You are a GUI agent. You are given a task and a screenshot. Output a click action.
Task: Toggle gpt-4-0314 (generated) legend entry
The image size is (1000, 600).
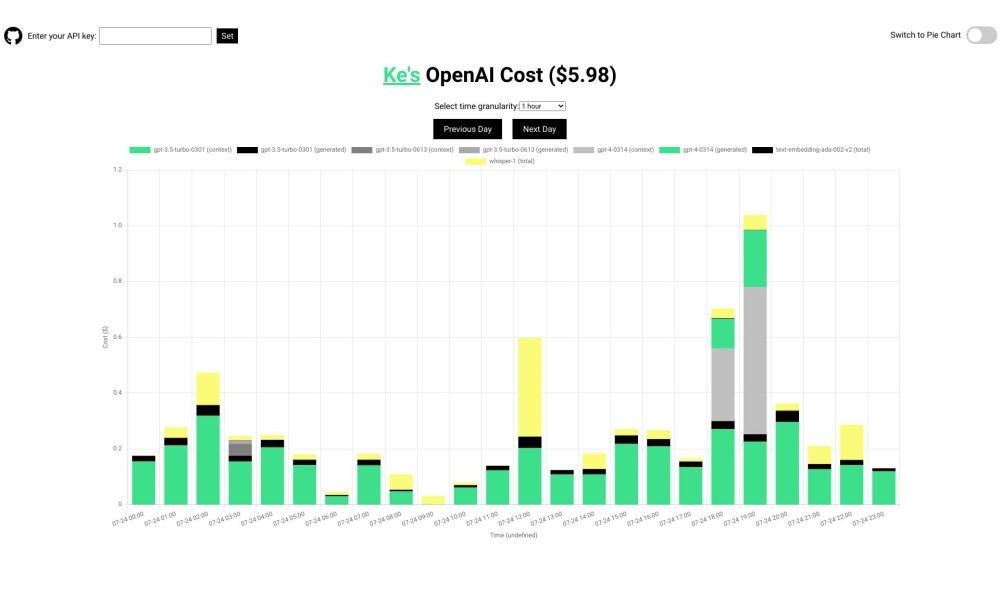pos(703,150)
